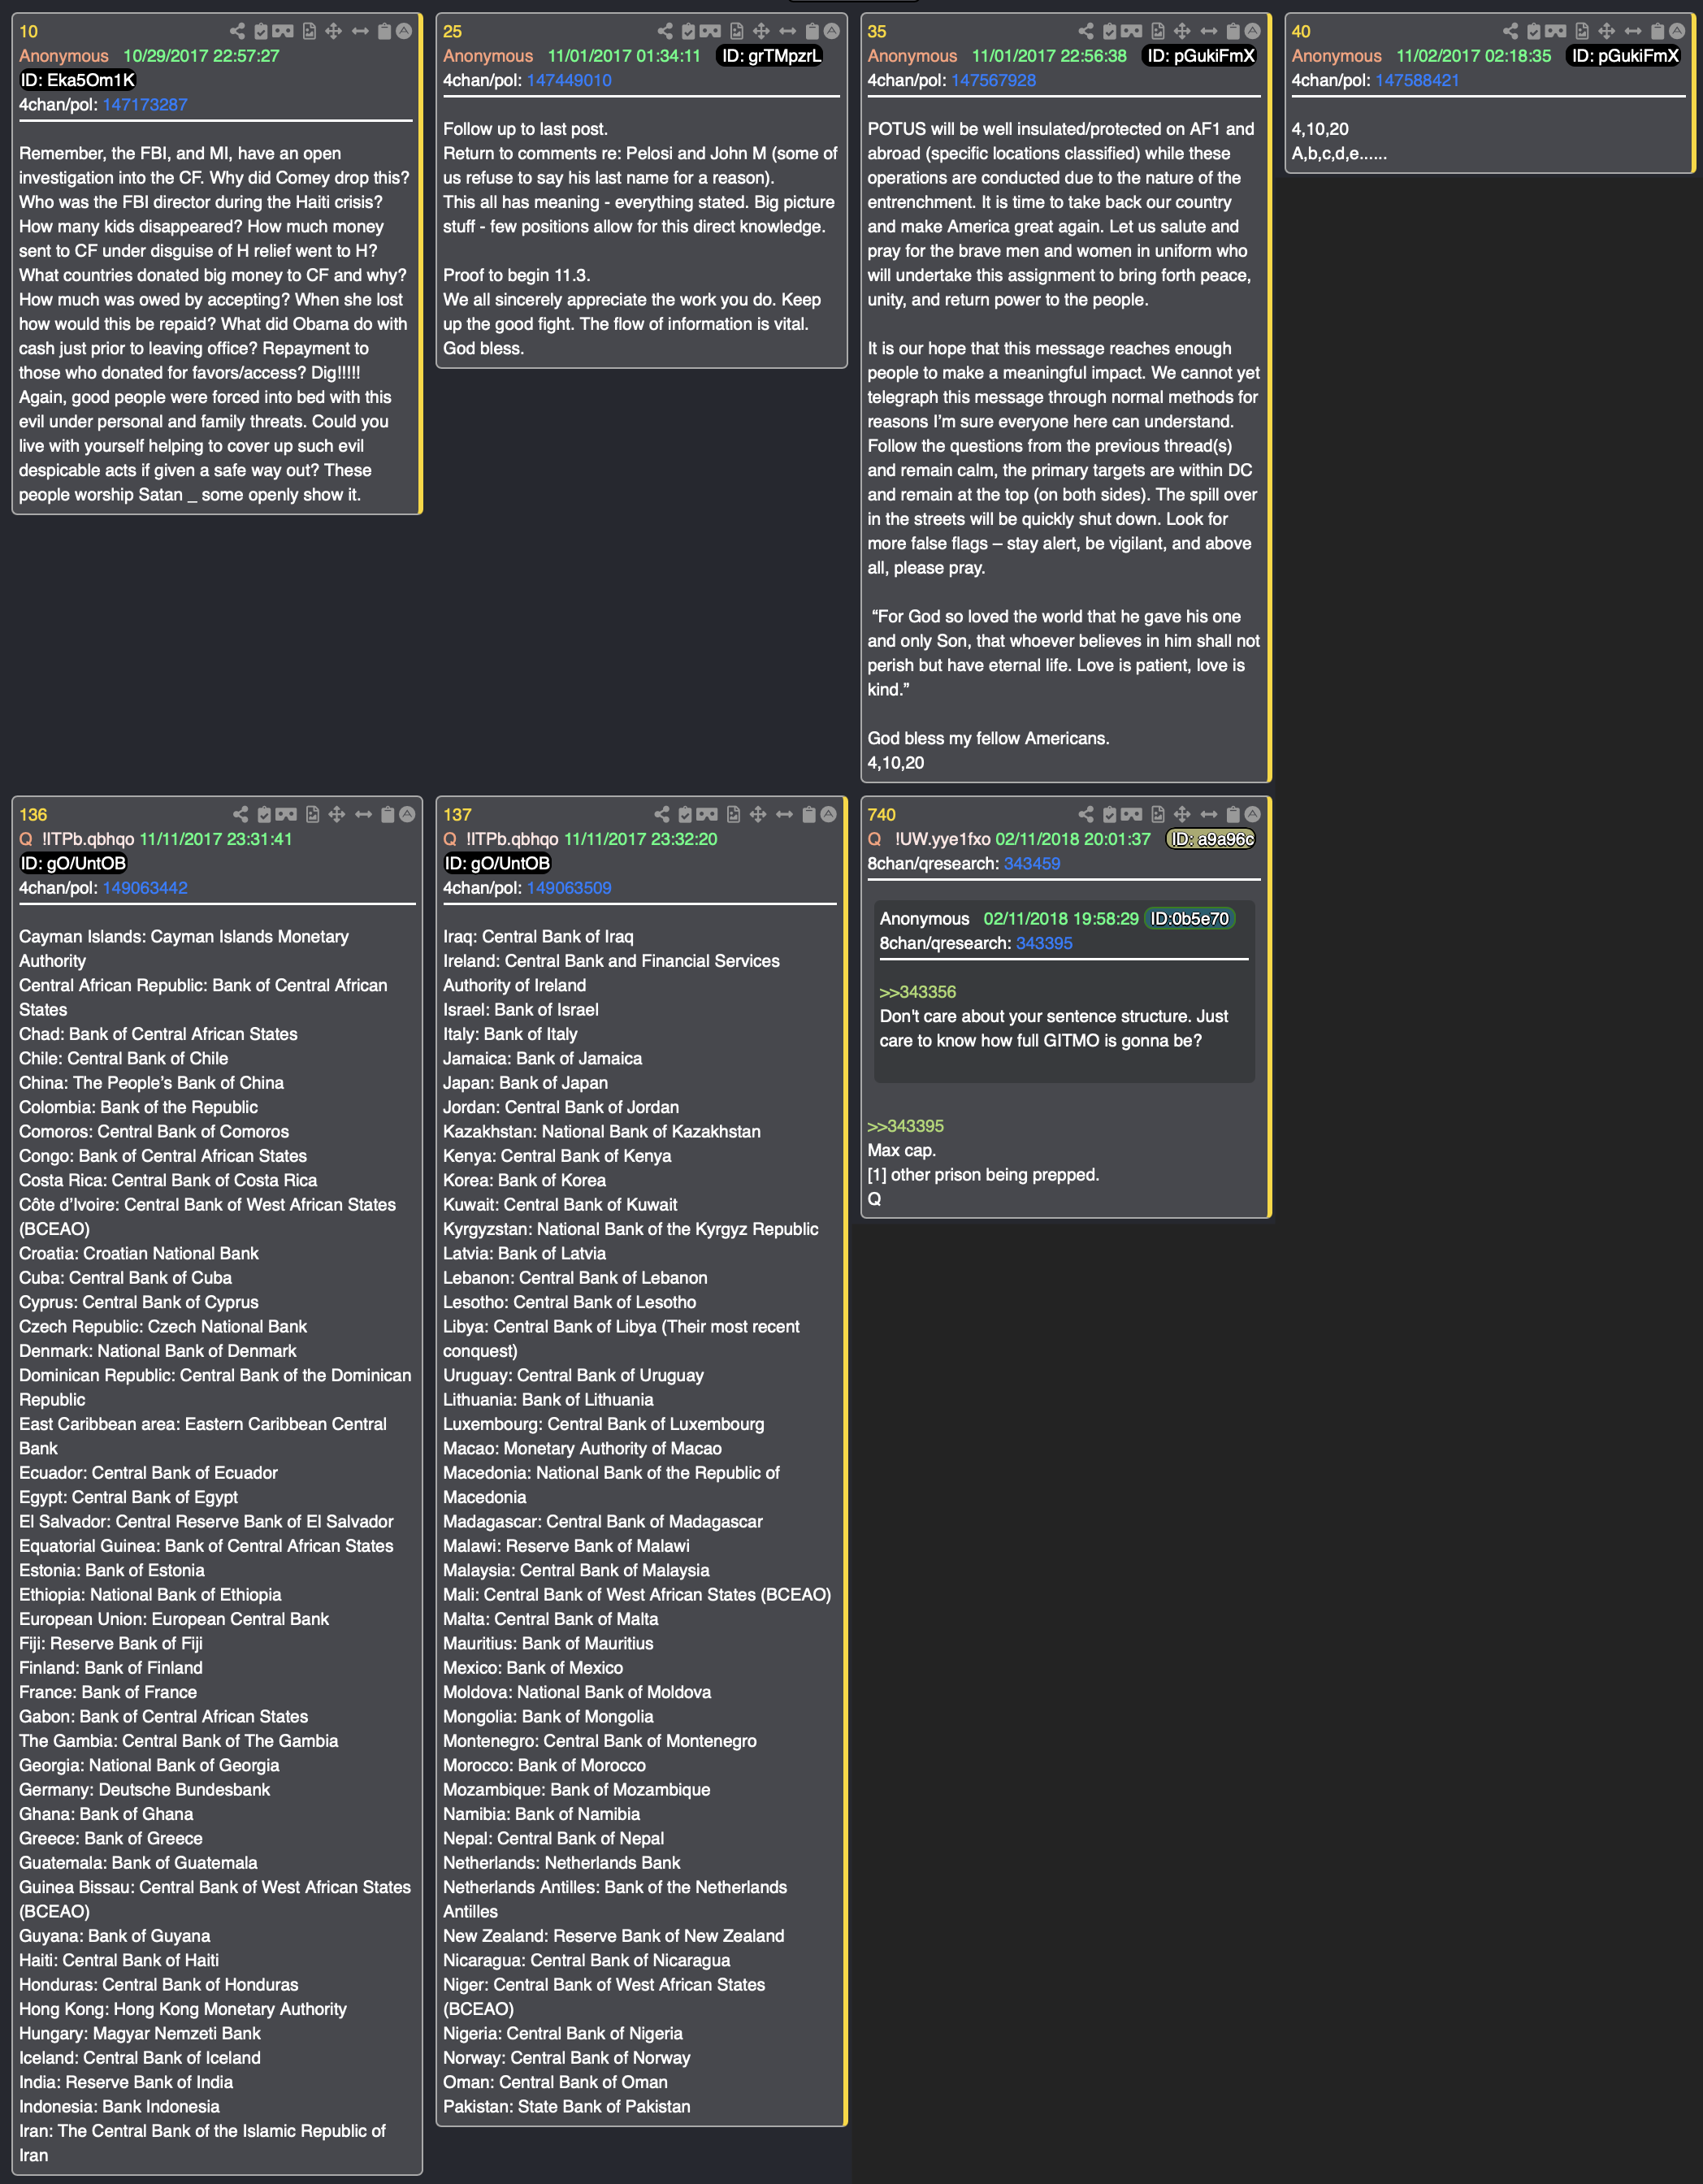
Task: Collapse post 136 with the up-arrow circle
Action: tap(407, 814)
